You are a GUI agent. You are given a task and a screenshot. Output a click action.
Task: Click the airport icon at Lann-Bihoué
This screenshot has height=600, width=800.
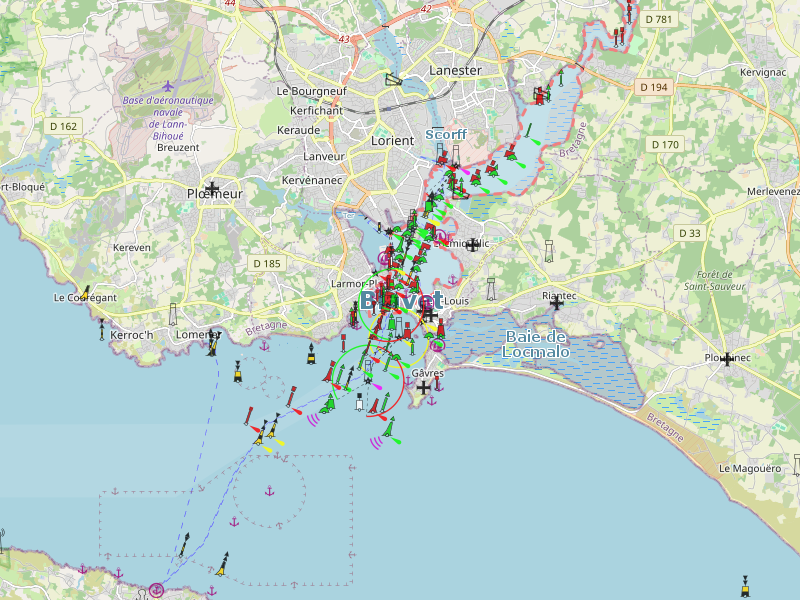(167, 85)
